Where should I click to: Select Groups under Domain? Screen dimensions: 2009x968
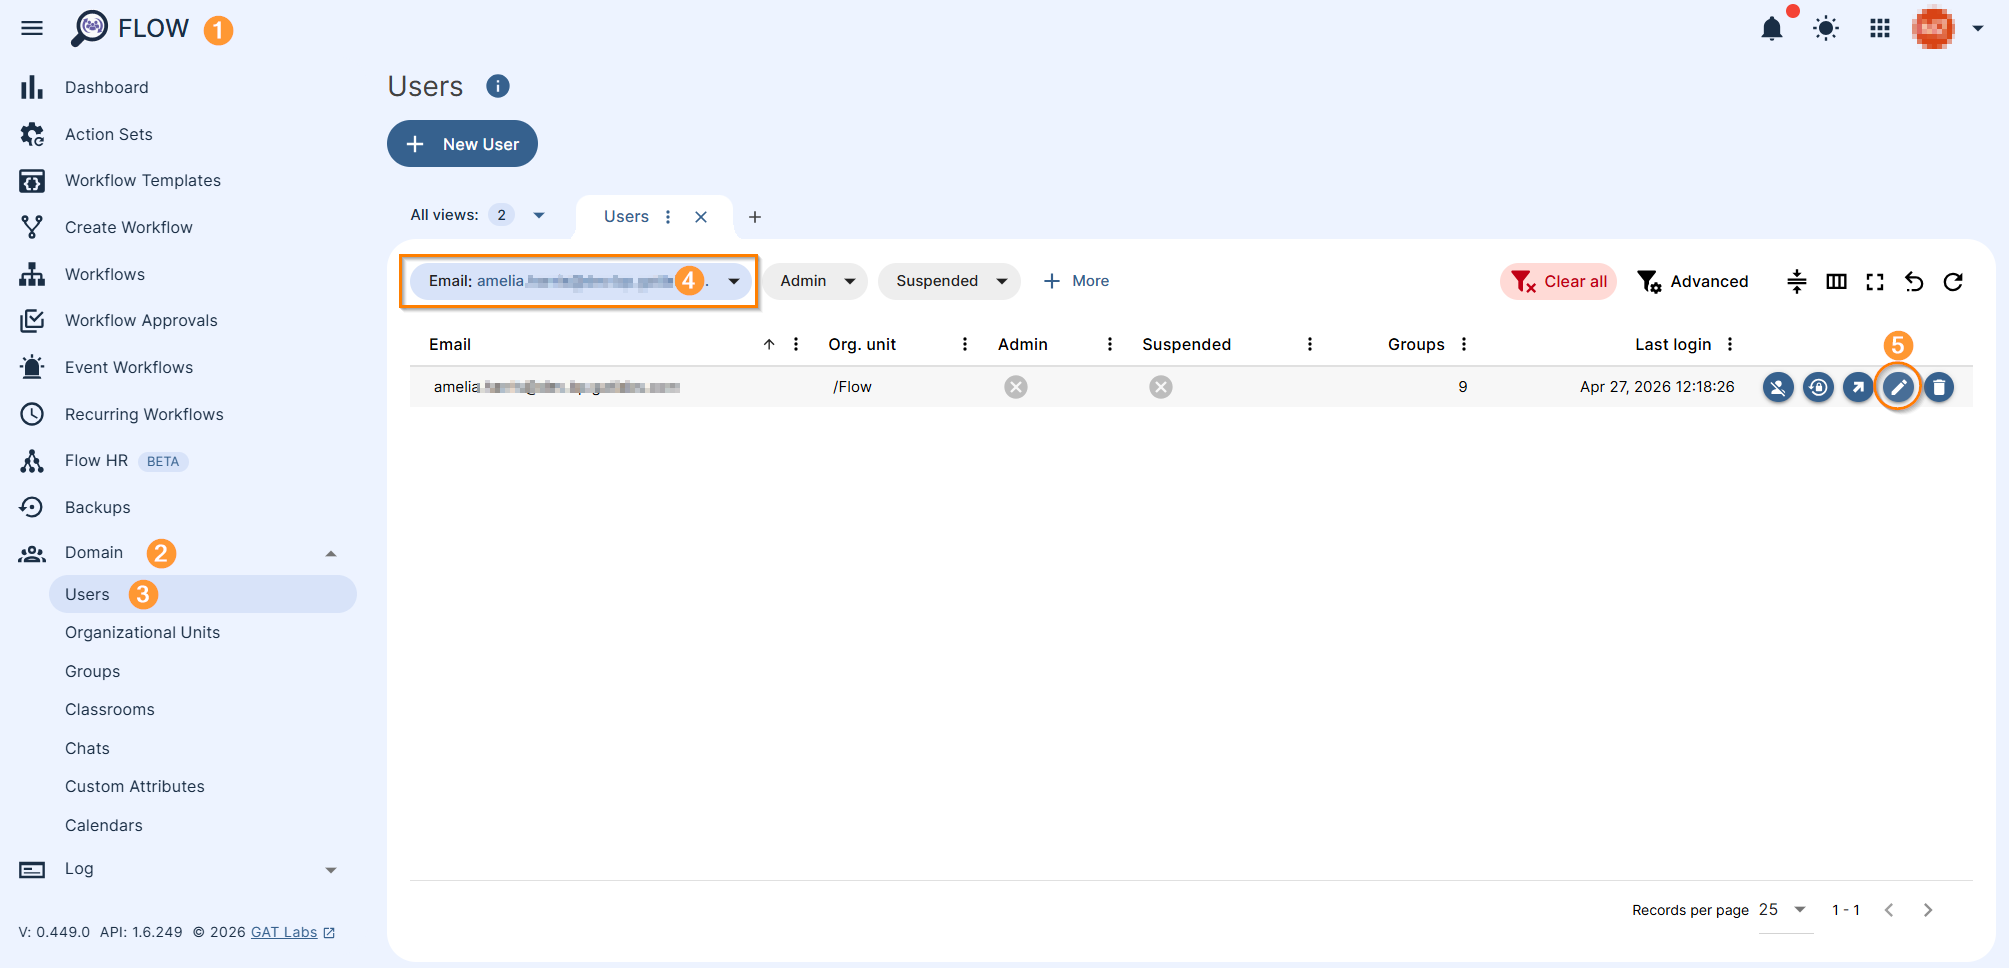click(x=92, y=671)
